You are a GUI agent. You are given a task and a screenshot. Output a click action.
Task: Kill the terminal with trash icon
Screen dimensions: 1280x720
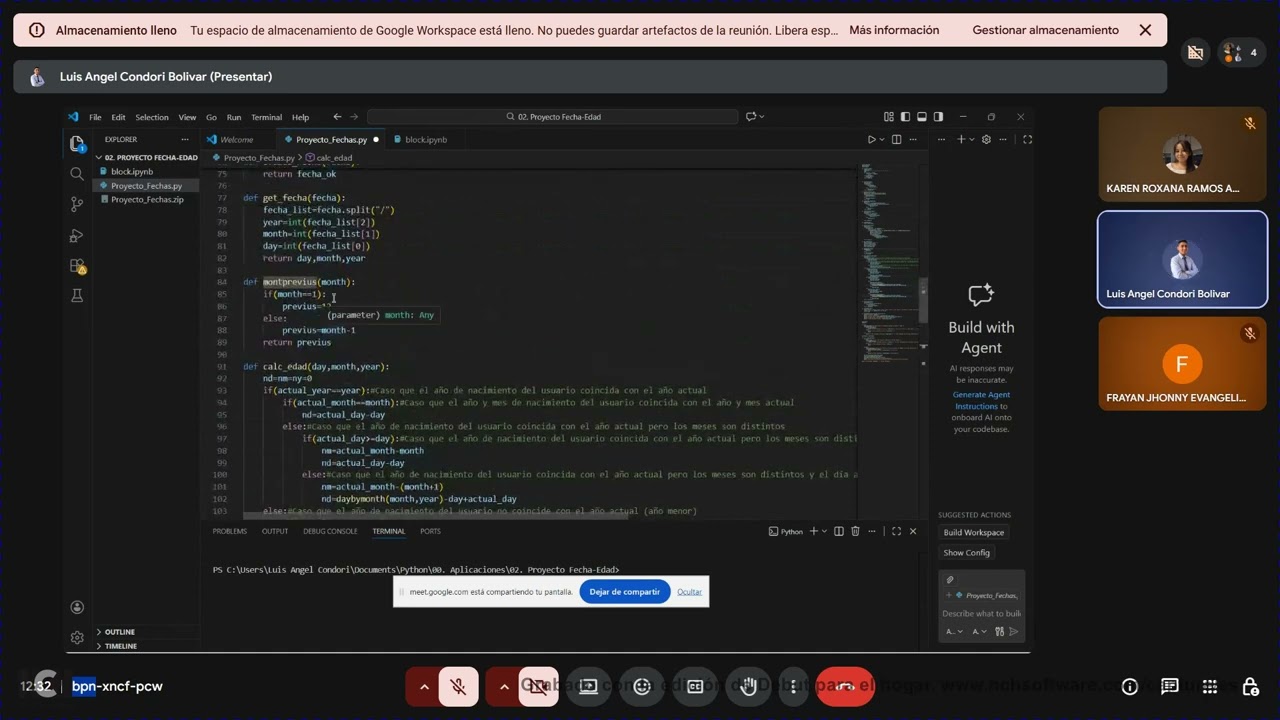(855, 531)
